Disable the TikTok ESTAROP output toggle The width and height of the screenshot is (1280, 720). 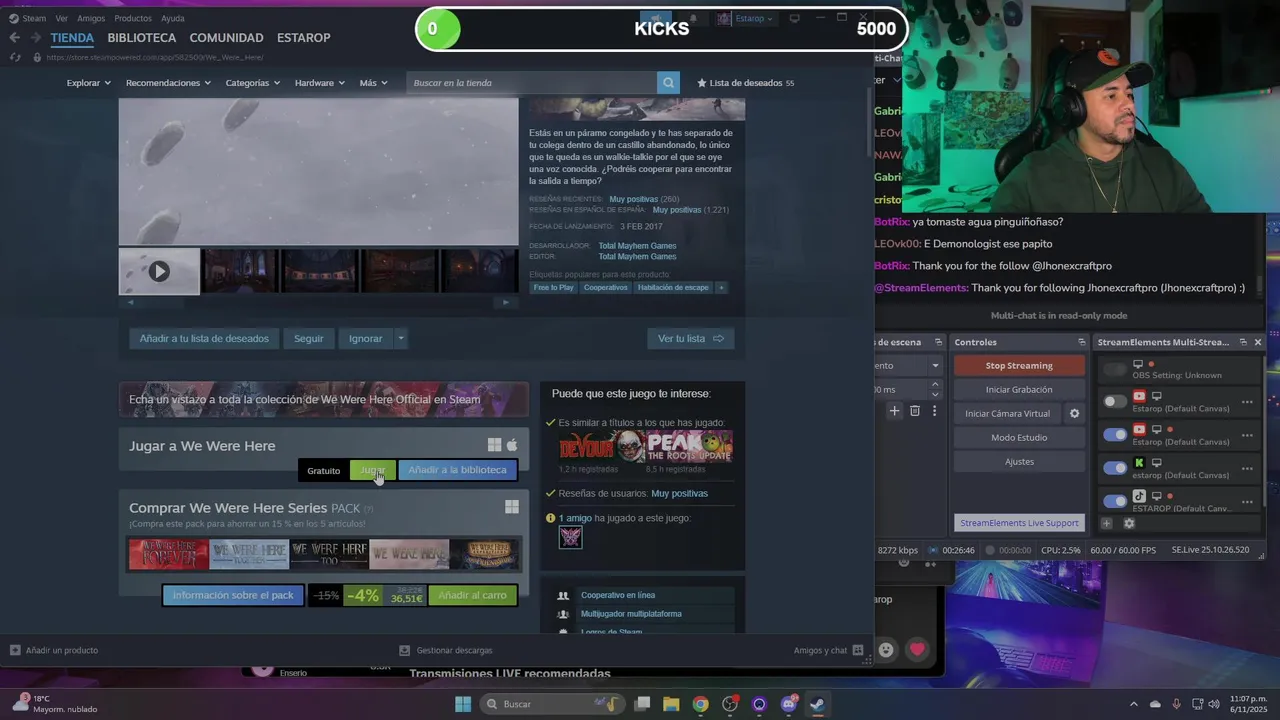[x=1114, y=501]
